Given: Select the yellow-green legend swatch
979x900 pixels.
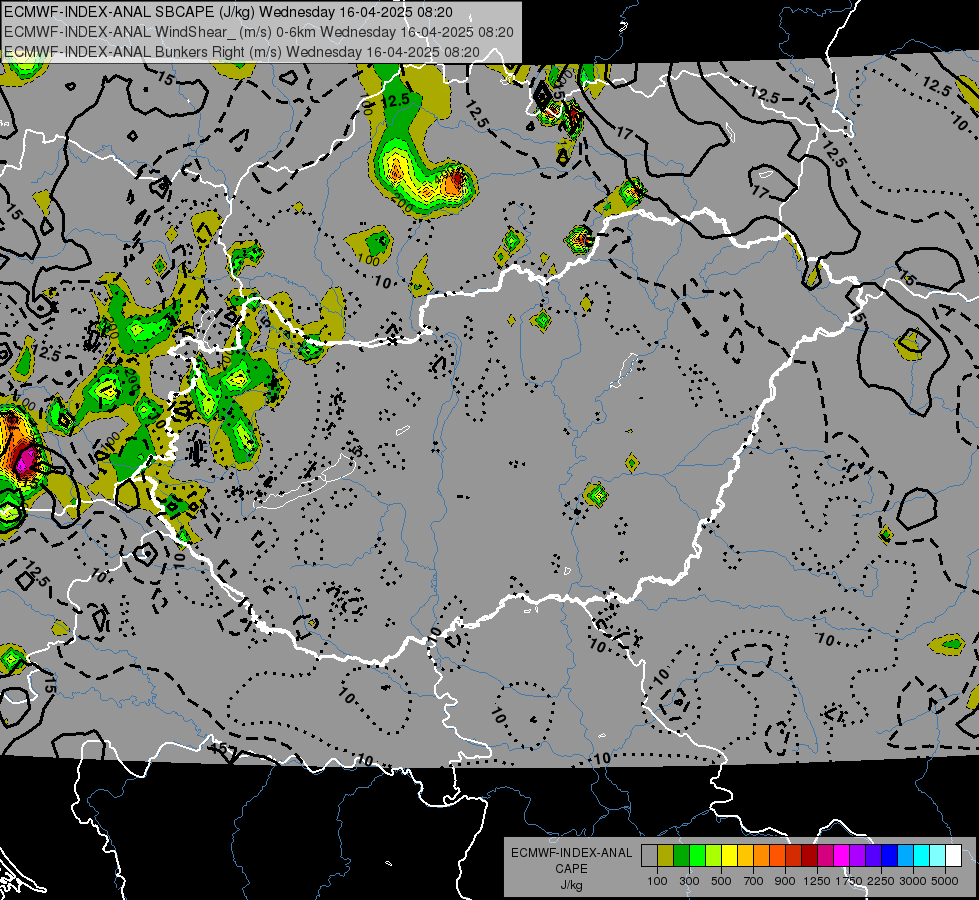Looking at the screenshot, I should [x=714, y=856].
